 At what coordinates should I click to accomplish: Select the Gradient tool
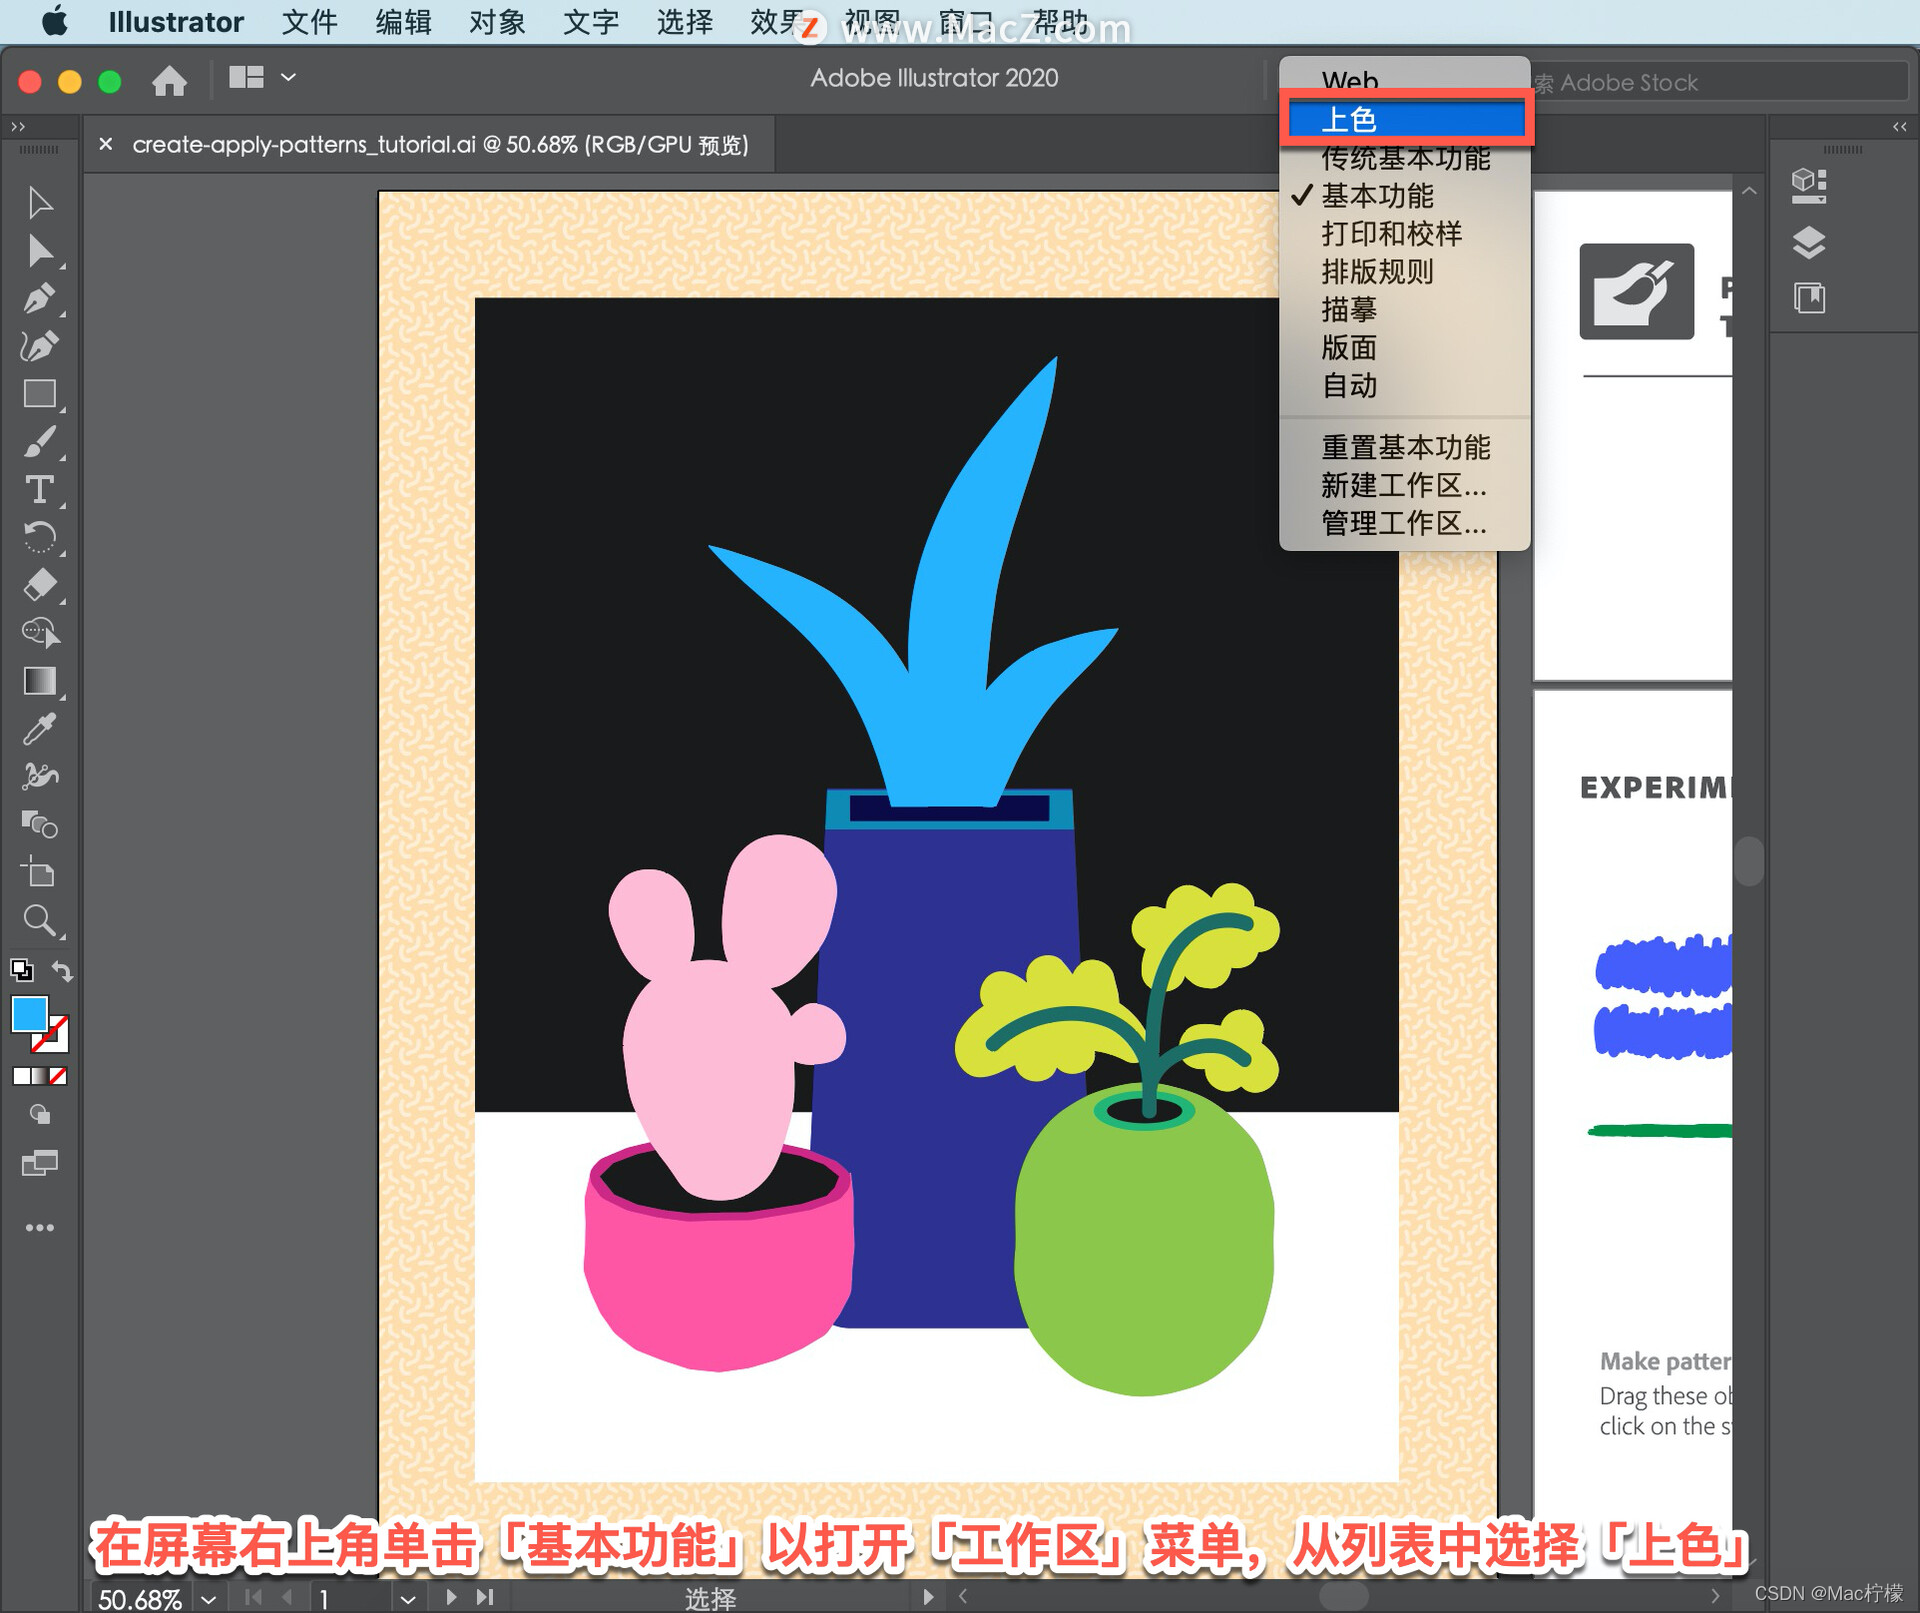click(40, 682)
